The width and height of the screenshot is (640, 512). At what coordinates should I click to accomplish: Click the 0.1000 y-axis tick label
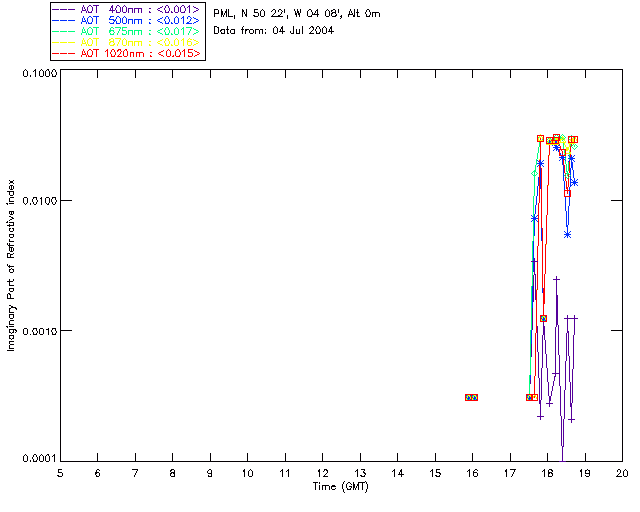(x=38, y=73)
